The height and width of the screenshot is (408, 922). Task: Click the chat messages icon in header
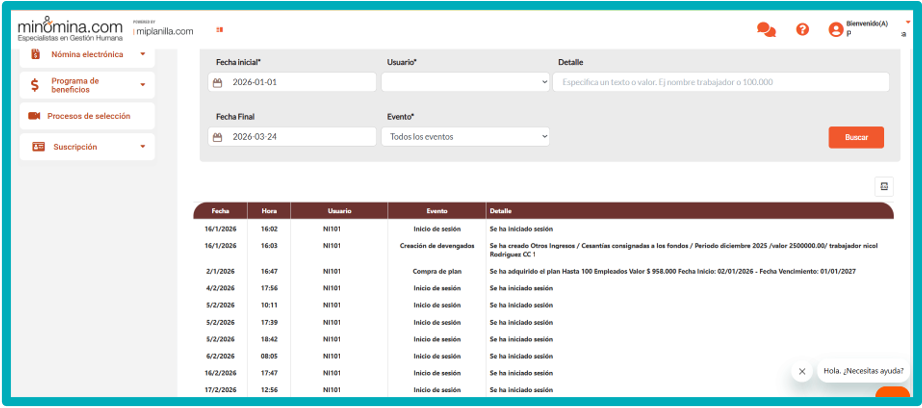[766, 30]
